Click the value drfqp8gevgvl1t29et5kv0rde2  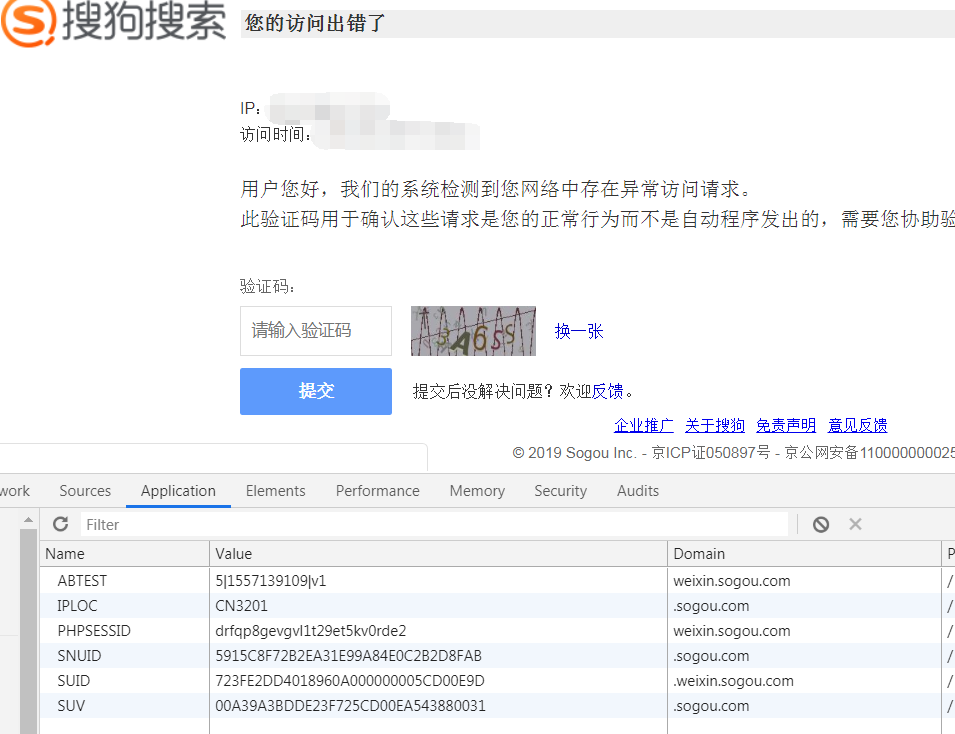311,631
